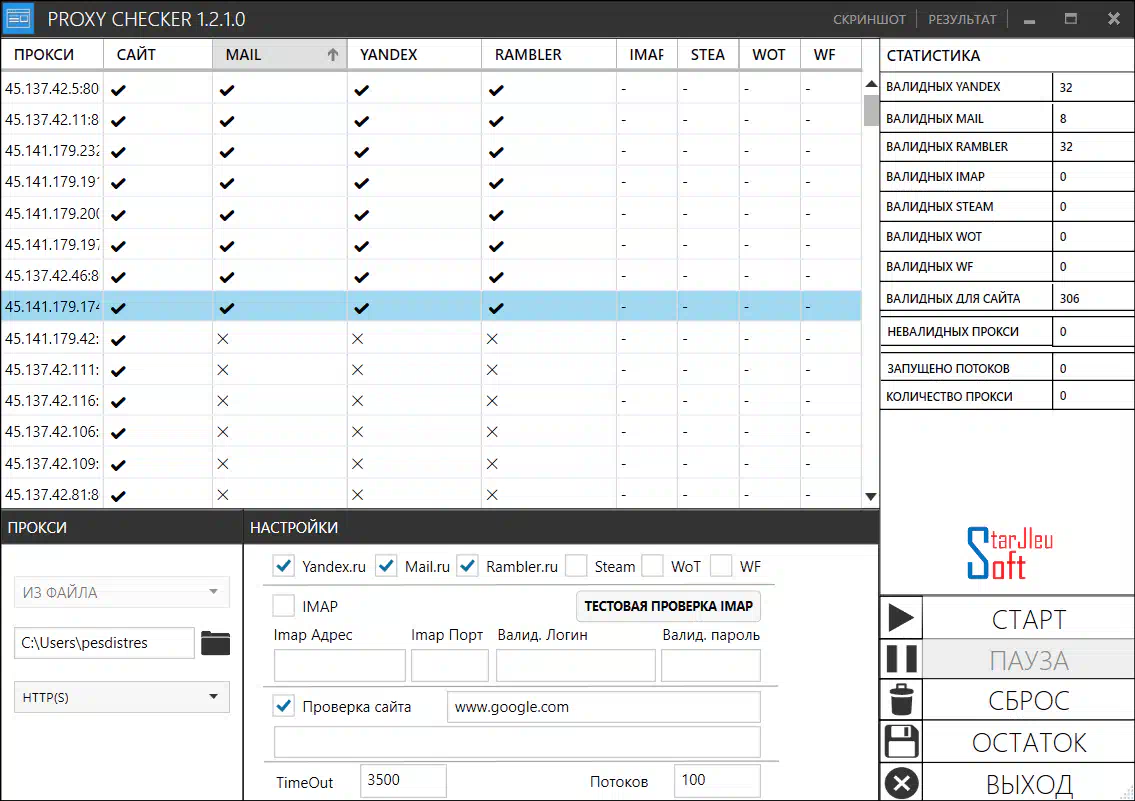The width and height of the screenshot is (1135, 801).
Task: Click the ВАЛИДНЫХ MAIL statistic label
Action: pyautogui.click(x=934, y=118)
